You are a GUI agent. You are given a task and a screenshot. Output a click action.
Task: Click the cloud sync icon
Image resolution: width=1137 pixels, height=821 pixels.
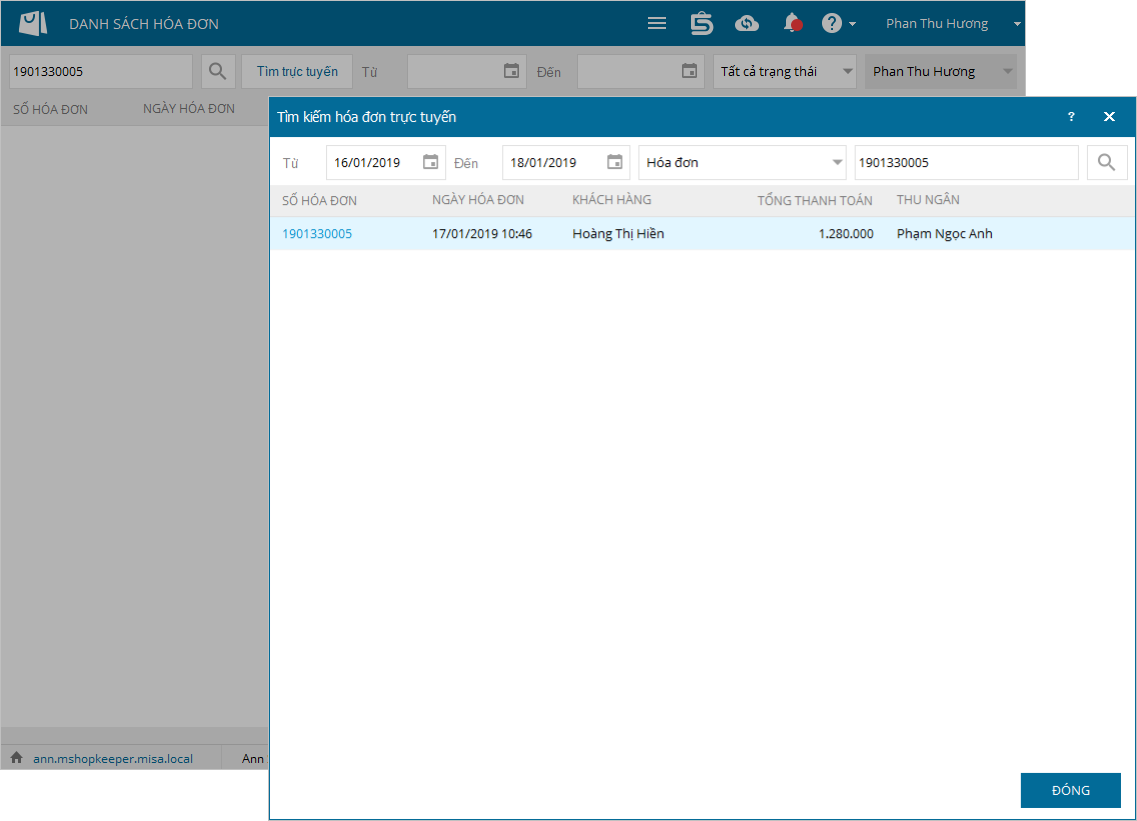point(746,23)
